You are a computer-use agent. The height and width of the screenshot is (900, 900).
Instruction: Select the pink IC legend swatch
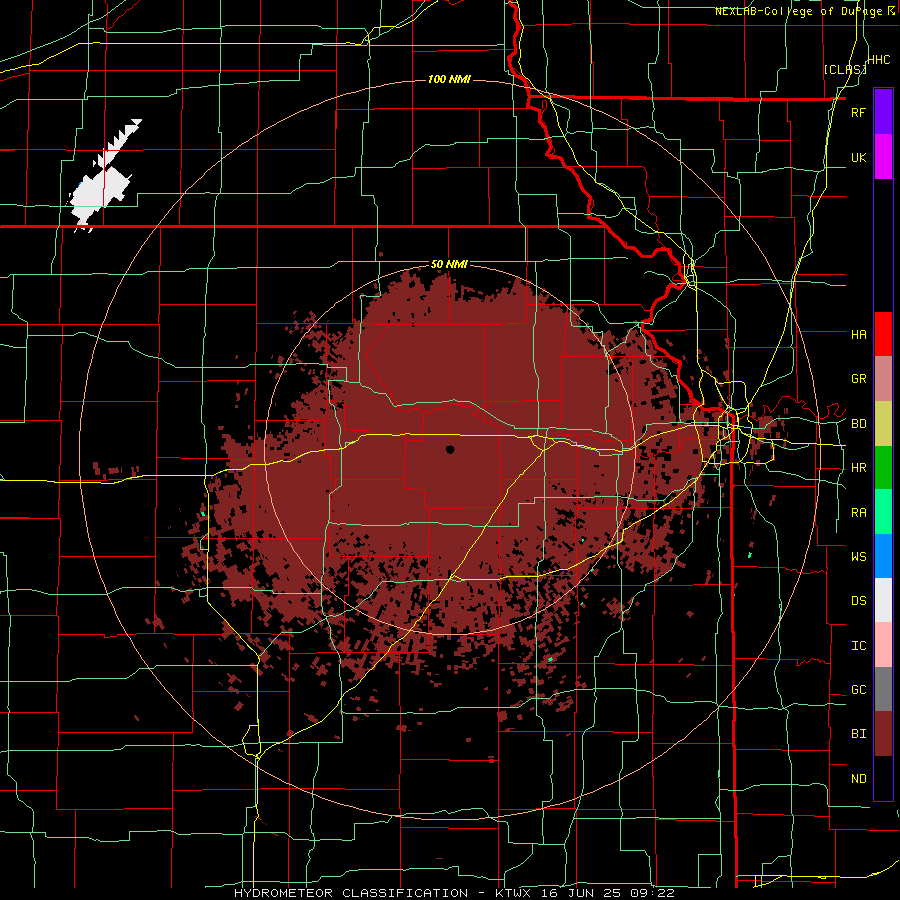883,645
